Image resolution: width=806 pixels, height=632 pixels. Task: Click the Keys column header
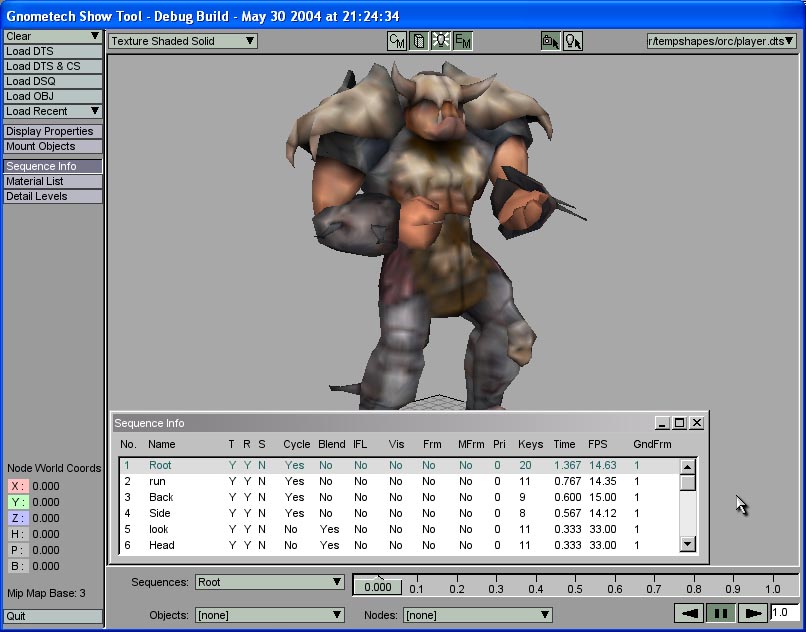tap(530, 444)
